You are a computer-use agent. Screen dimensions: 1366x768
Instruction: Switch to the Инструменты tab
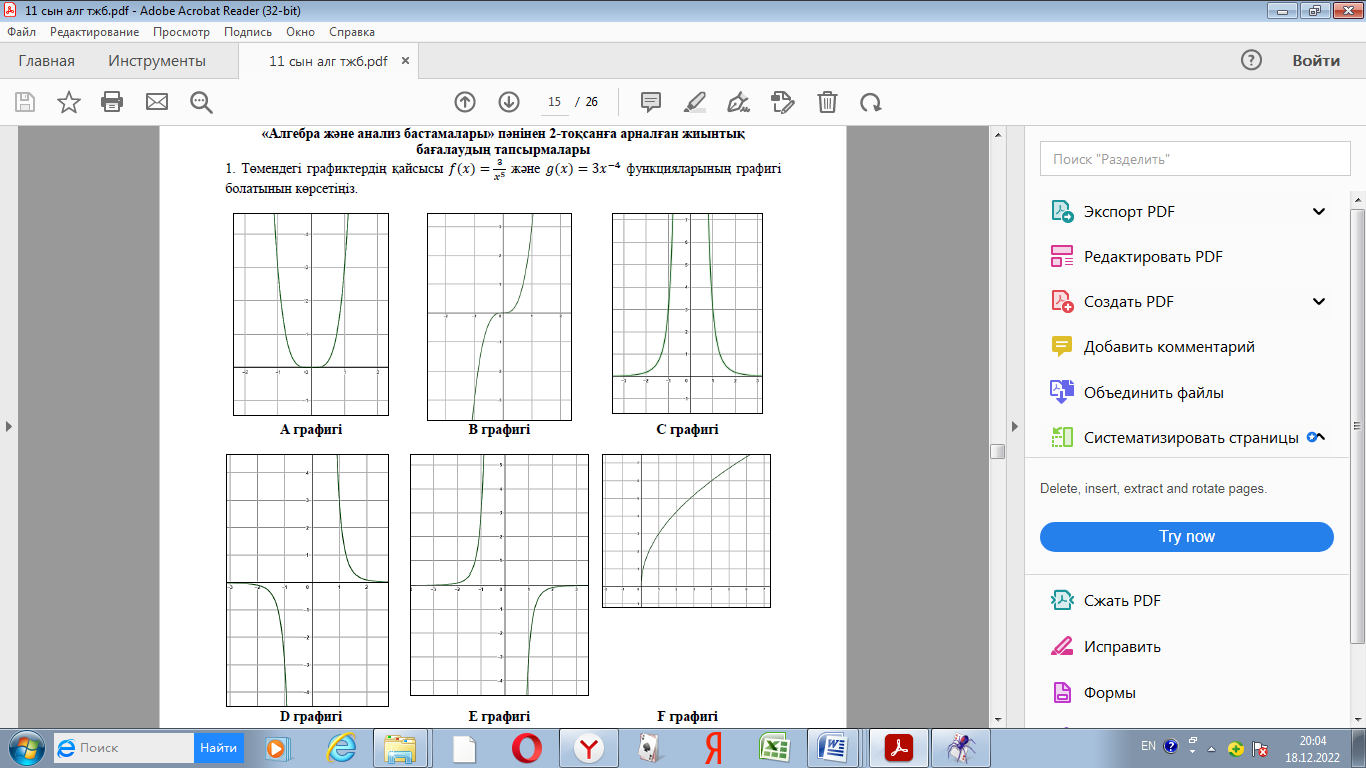(157, 61)
